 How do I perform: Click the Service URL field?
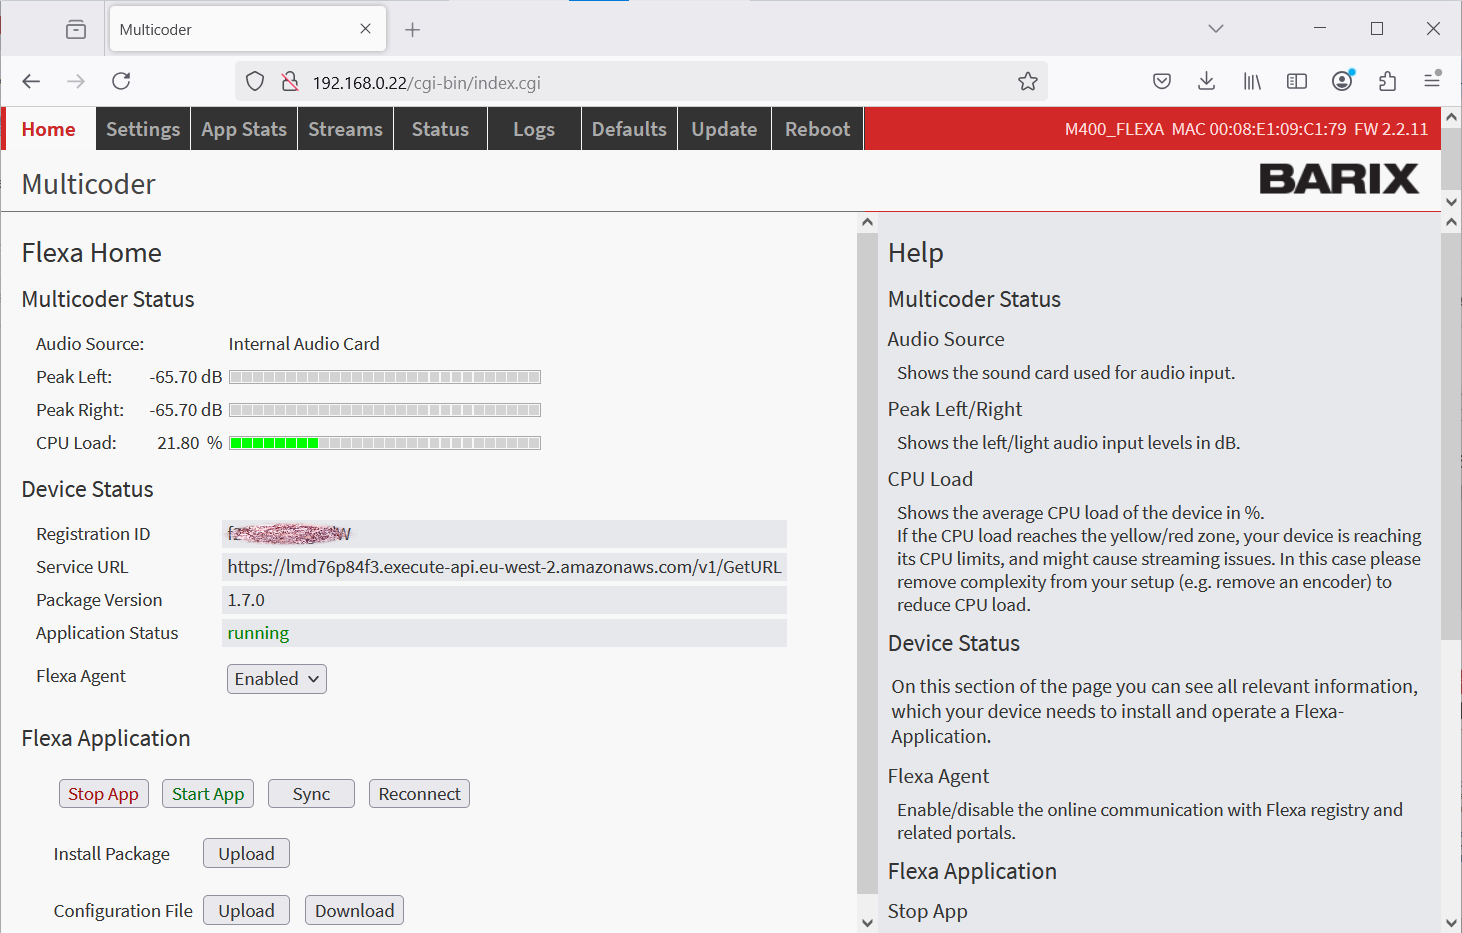click(504, 567)
